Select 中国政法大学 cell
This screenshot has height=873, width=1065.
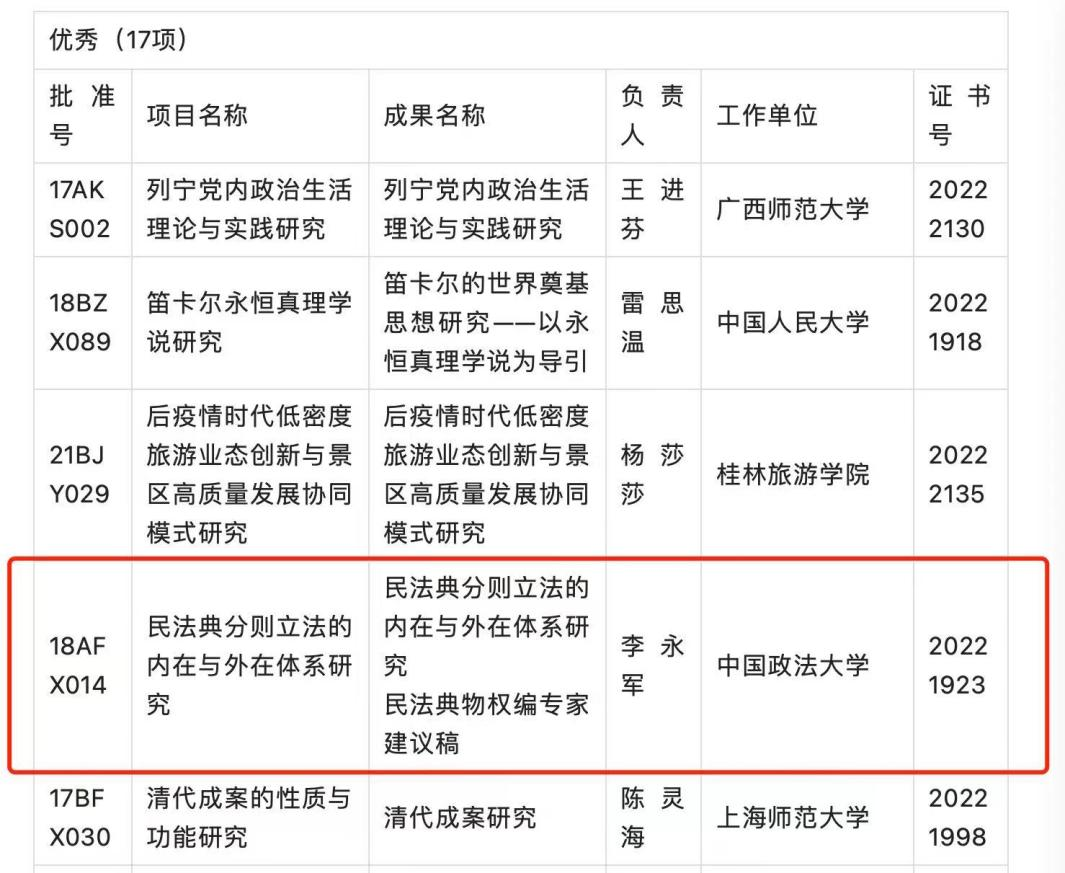pos(793,665)
